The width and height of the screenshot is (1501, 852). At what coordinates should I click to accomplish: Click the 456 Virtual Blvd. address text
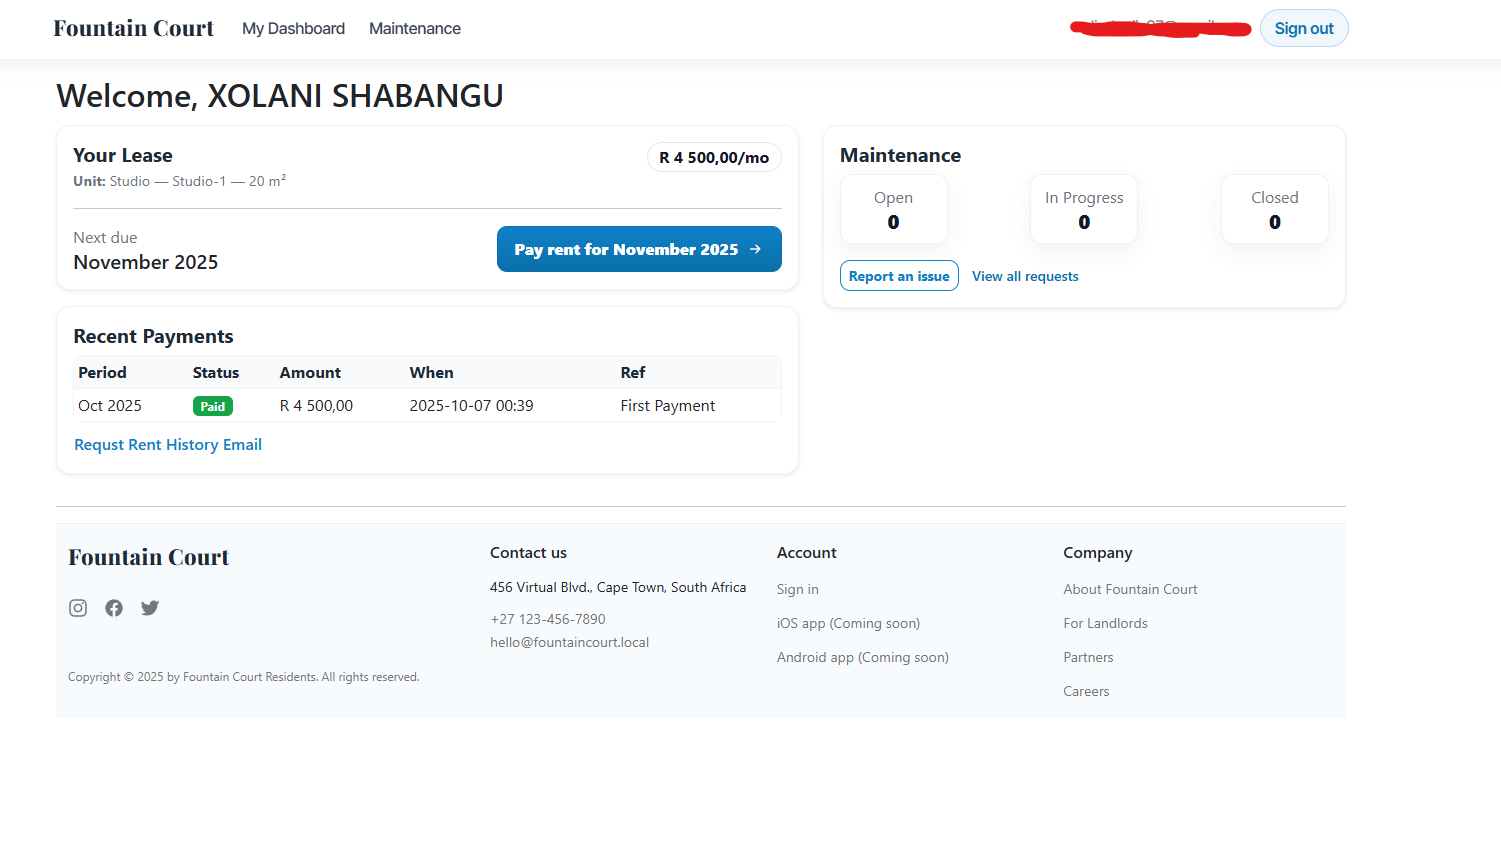pyautogui.click(x=618, y=588)
